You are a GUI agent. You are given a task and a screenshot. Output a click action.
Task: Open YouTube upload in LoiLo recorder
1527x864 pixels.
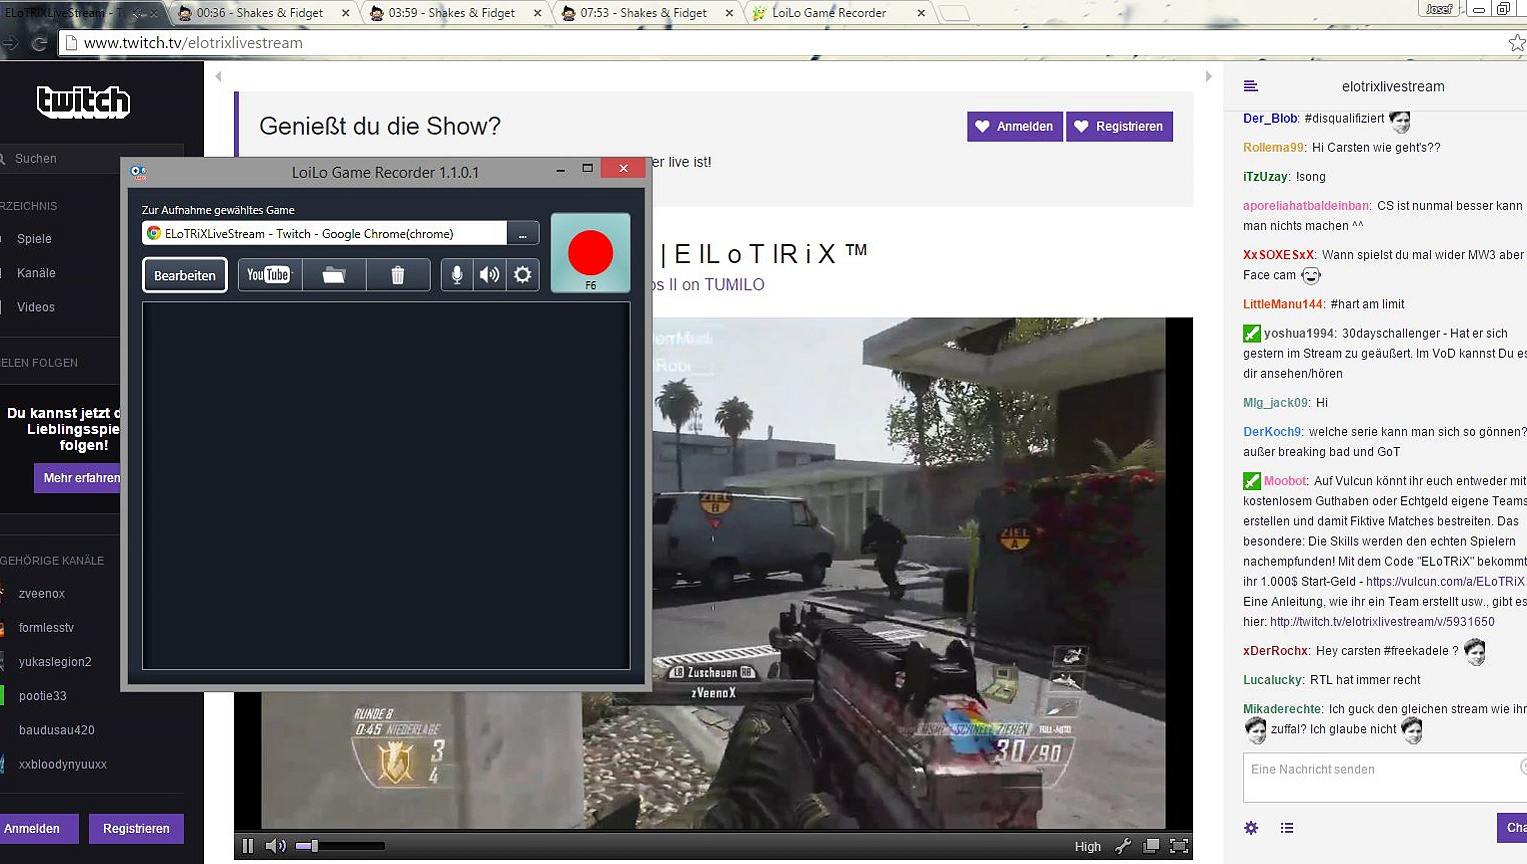click(268, 275)
